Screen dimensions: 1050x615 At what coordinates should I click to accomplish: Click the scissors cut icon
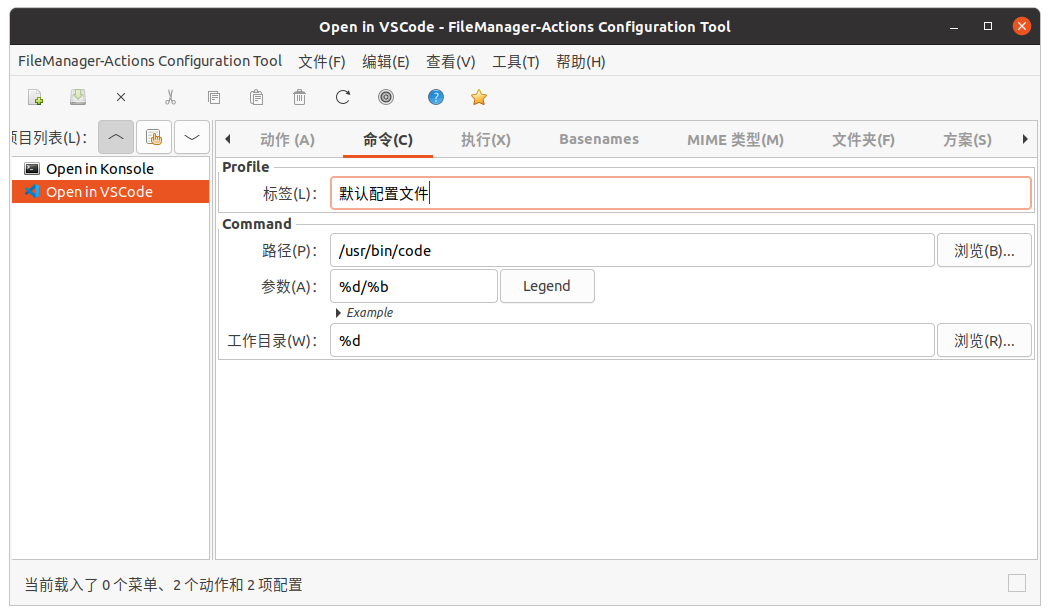170,97
